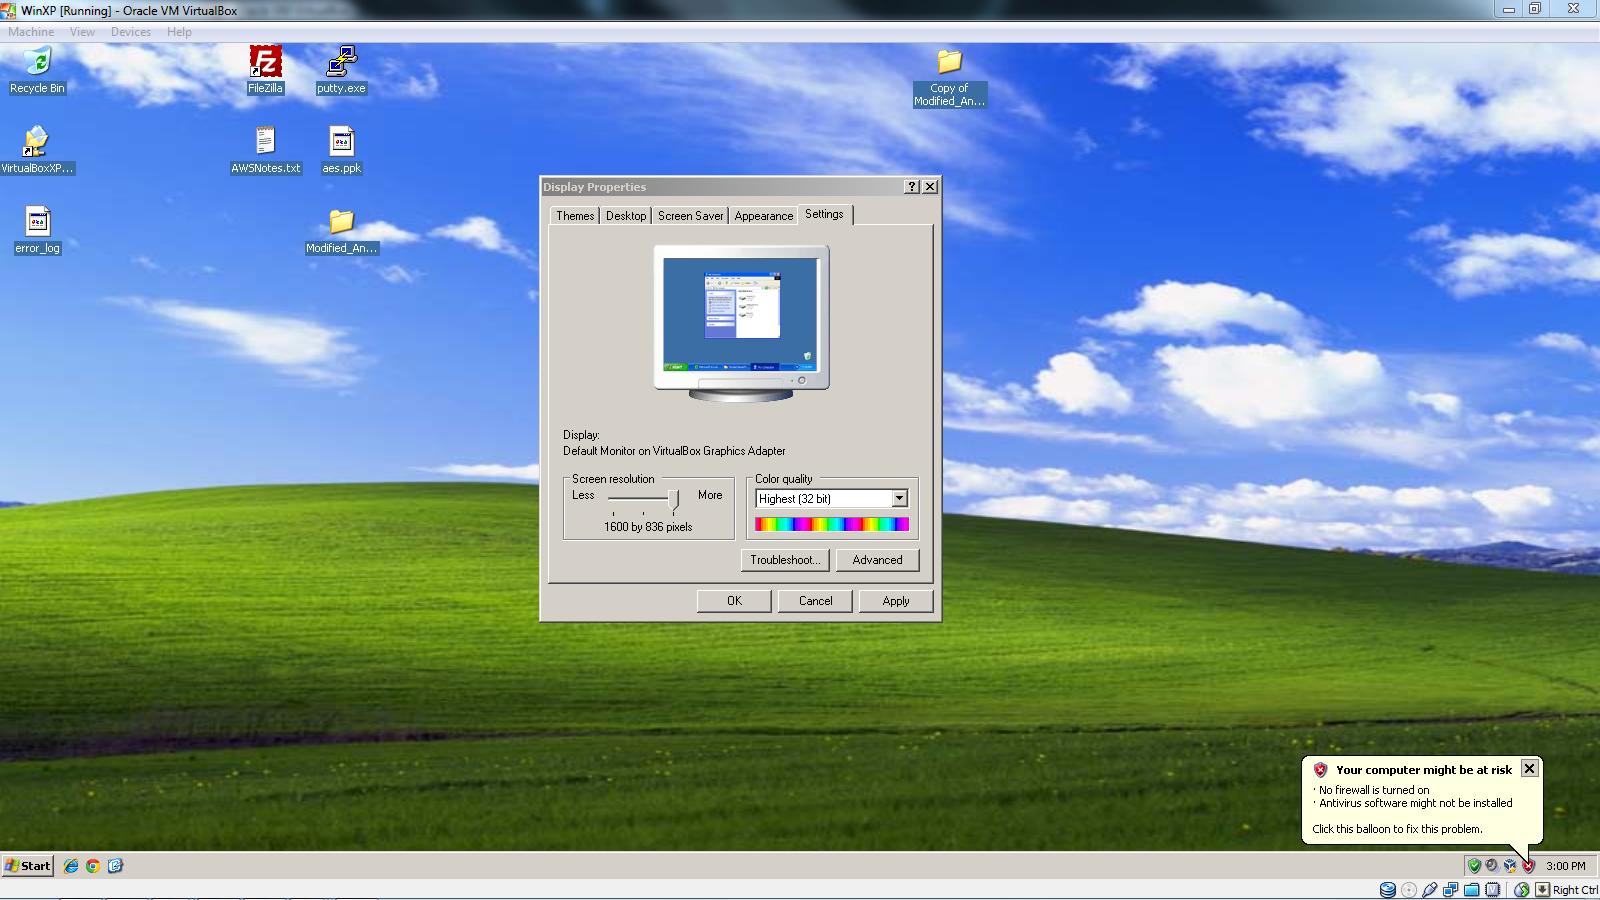1600x900 pixels.
Task: Click the red security alert shield in tray
Action: coord(1529,867)
